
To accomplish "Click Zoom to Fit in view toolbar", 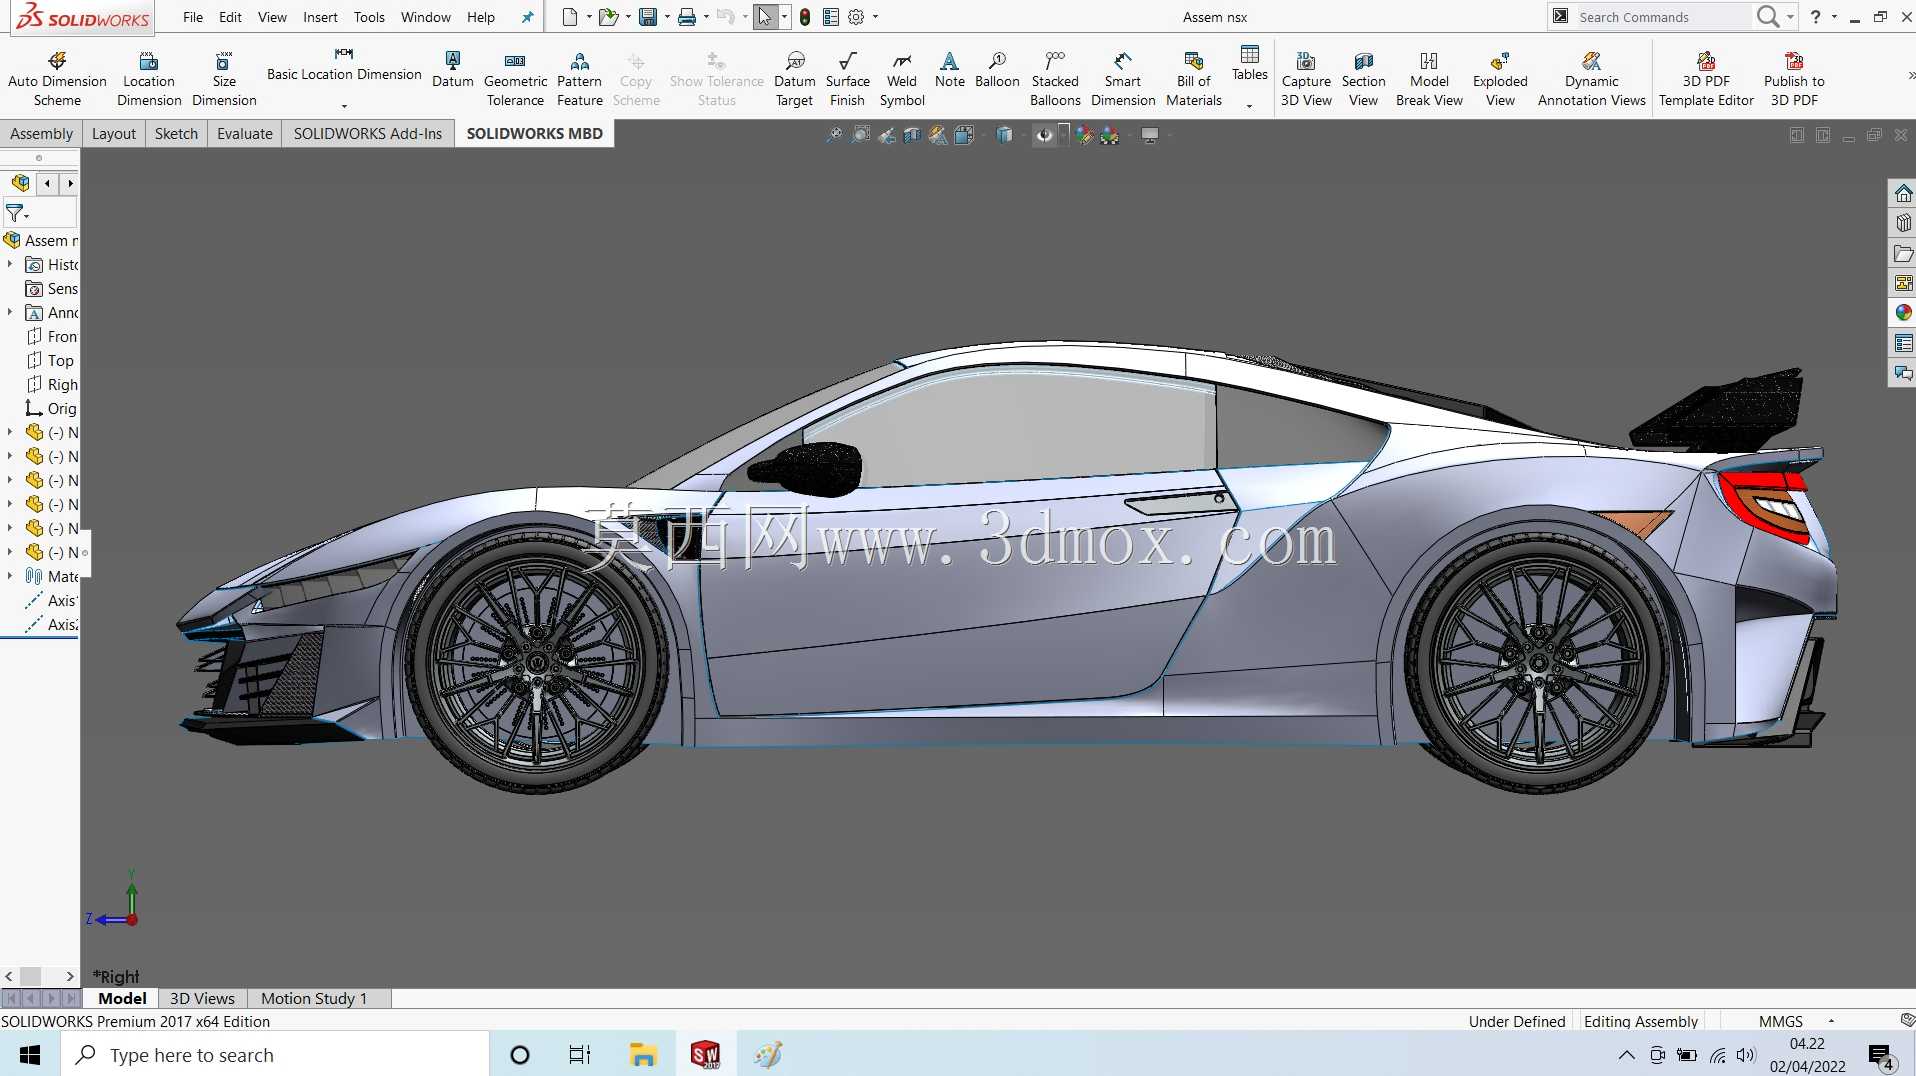I will (x=834, y=135).
